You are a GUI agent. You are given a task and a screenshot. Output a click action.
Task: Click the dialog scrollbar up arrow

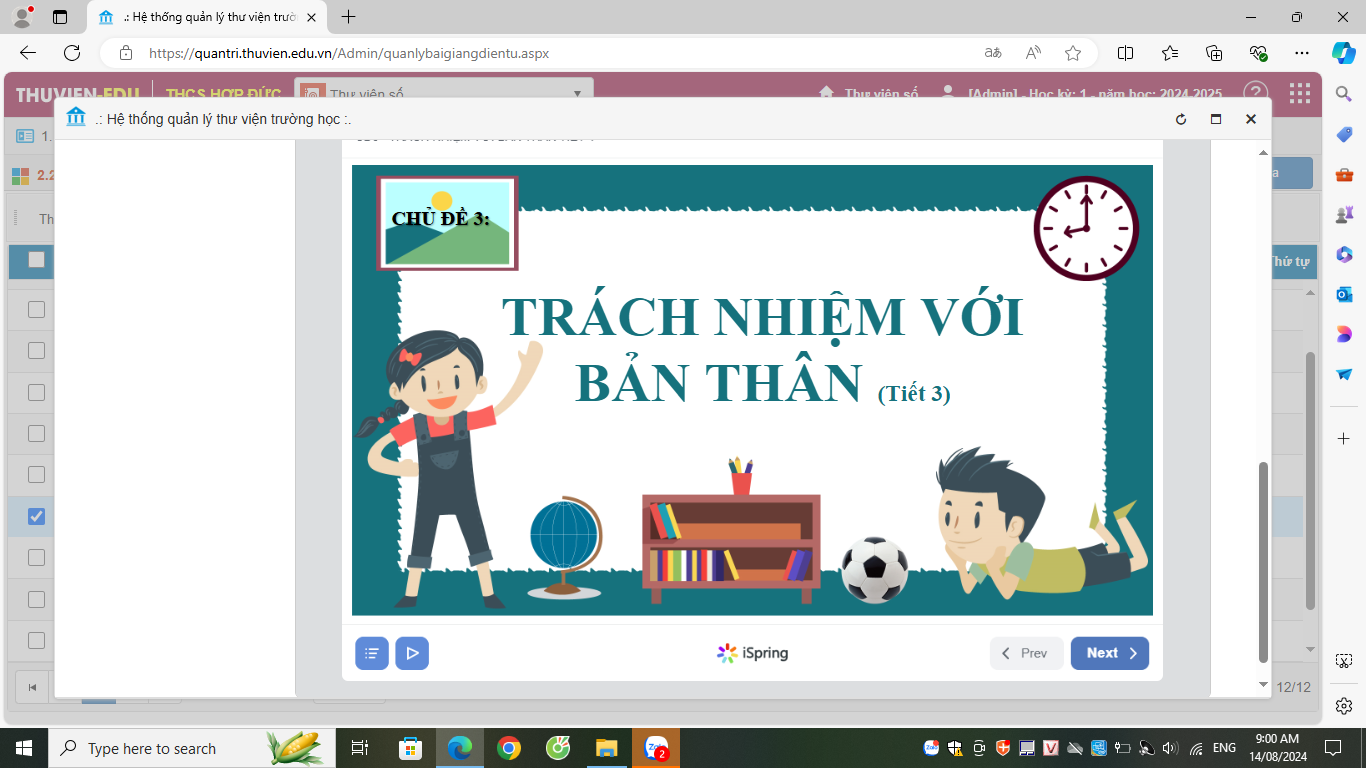coord(1263,152)
